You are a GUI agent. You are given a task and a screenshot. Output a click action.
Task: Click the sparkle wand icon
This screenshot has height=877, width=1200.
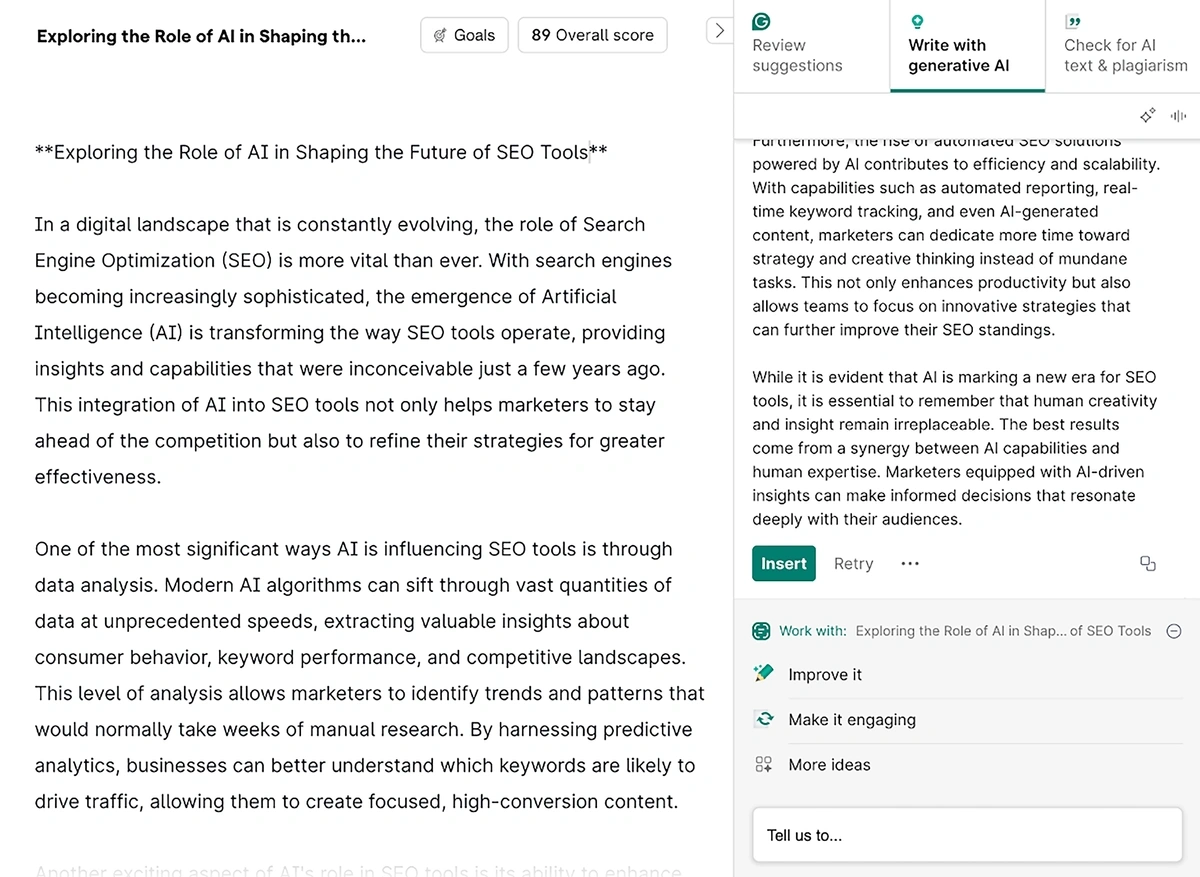coord(1148,116)
